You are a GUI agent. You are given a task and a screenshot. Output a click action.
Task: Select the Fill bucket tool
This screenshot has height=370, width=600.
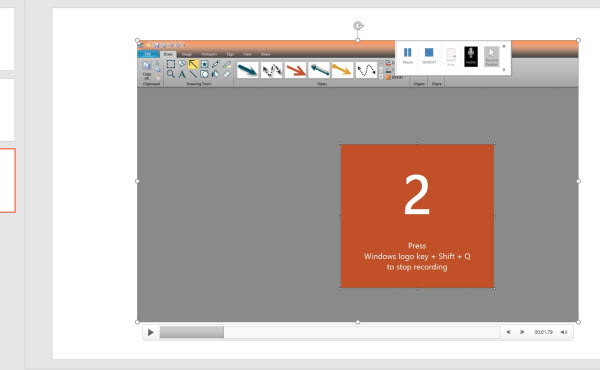(216, 74)
